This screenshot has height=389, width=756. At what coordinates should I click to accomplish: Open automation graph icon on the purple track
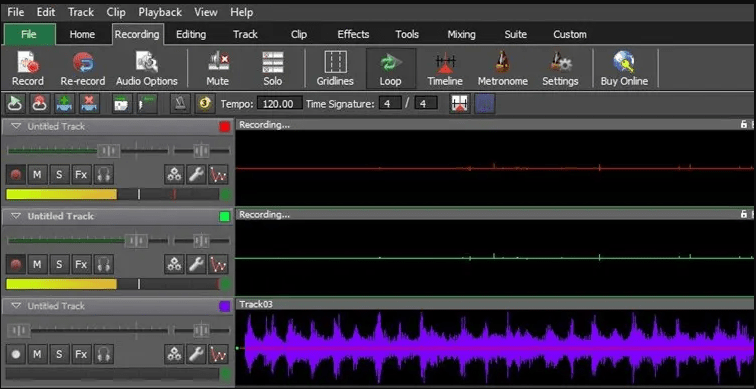point(218,354)
